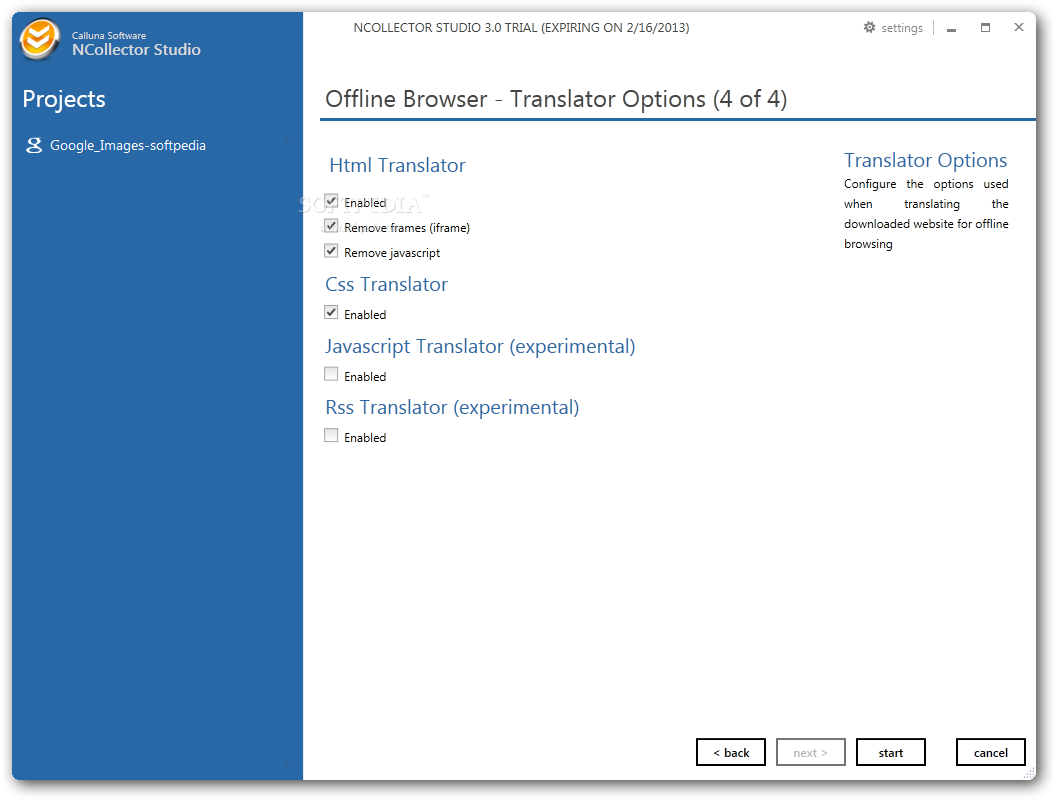Image resolution: width=1056 pixels, height=800 pixels.
Task: Click the NCollector Studio logo icon
Action: (x=39, y=39)
